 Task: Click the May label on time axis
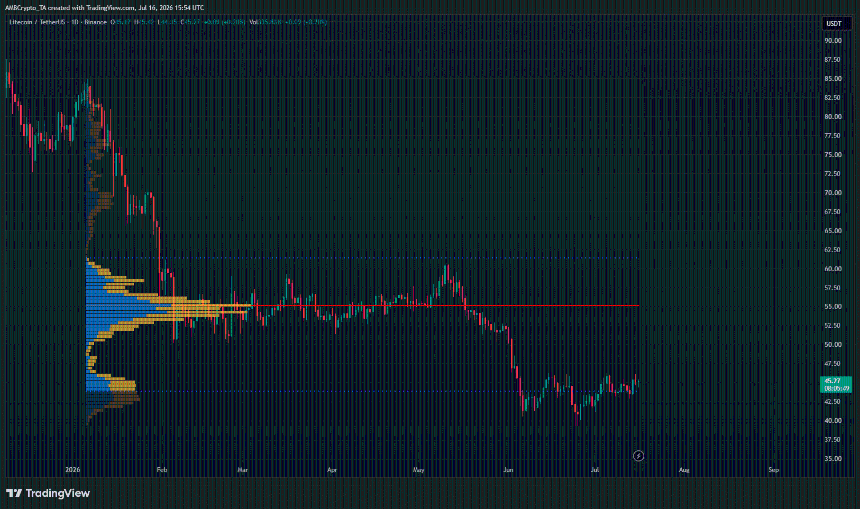coord(418,470)
